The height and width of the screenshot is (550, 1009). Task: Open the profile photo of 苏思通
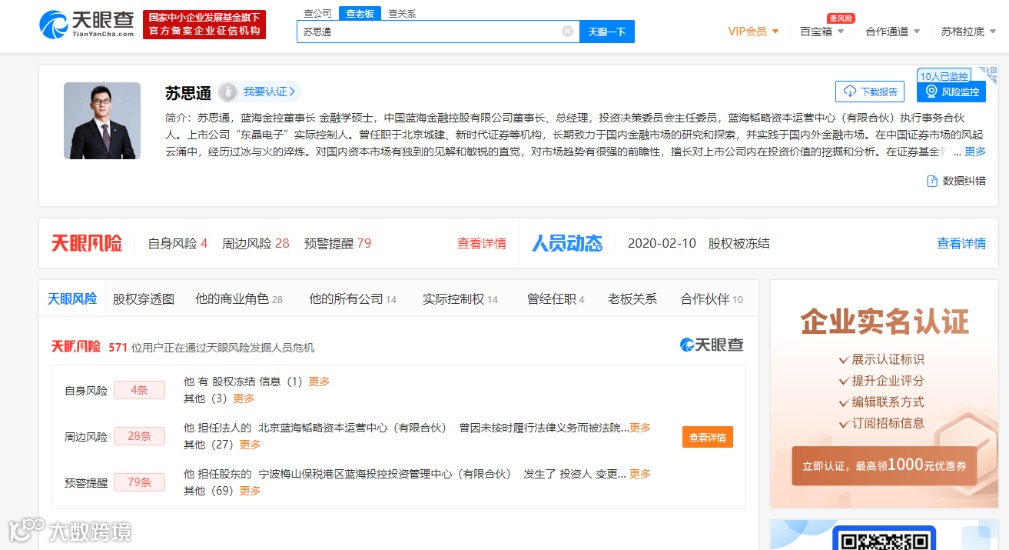[x=102, y=120]
